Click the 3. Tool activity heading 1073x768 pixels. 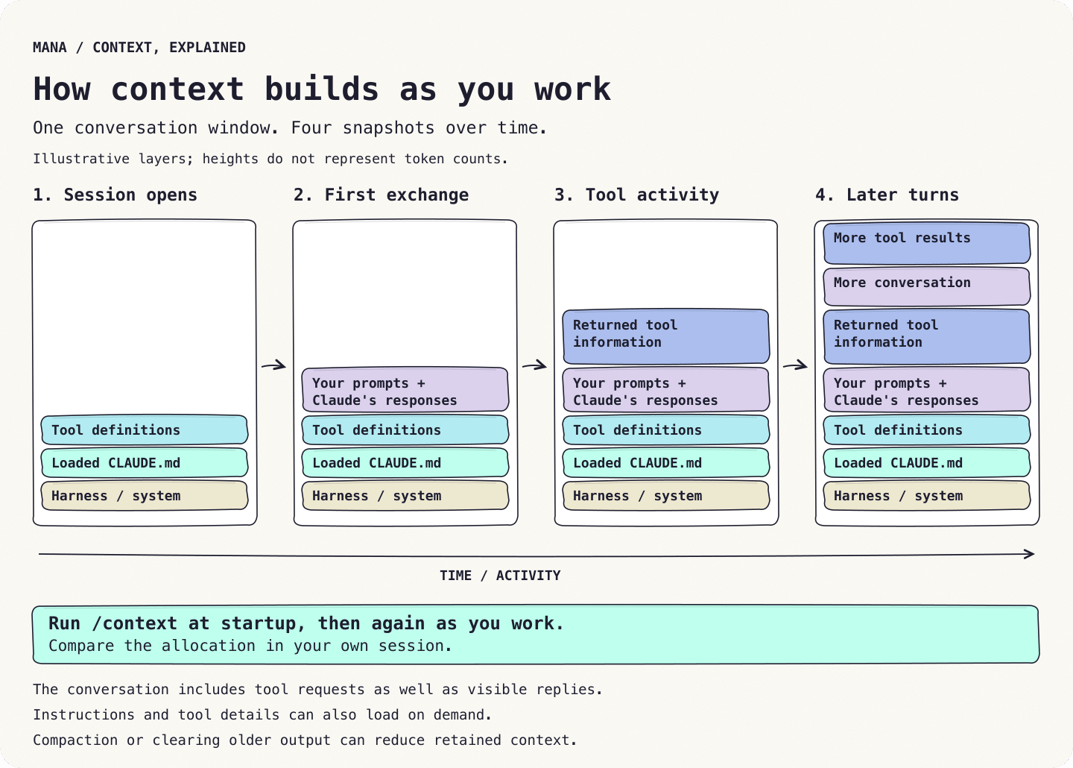coord(636,195)
